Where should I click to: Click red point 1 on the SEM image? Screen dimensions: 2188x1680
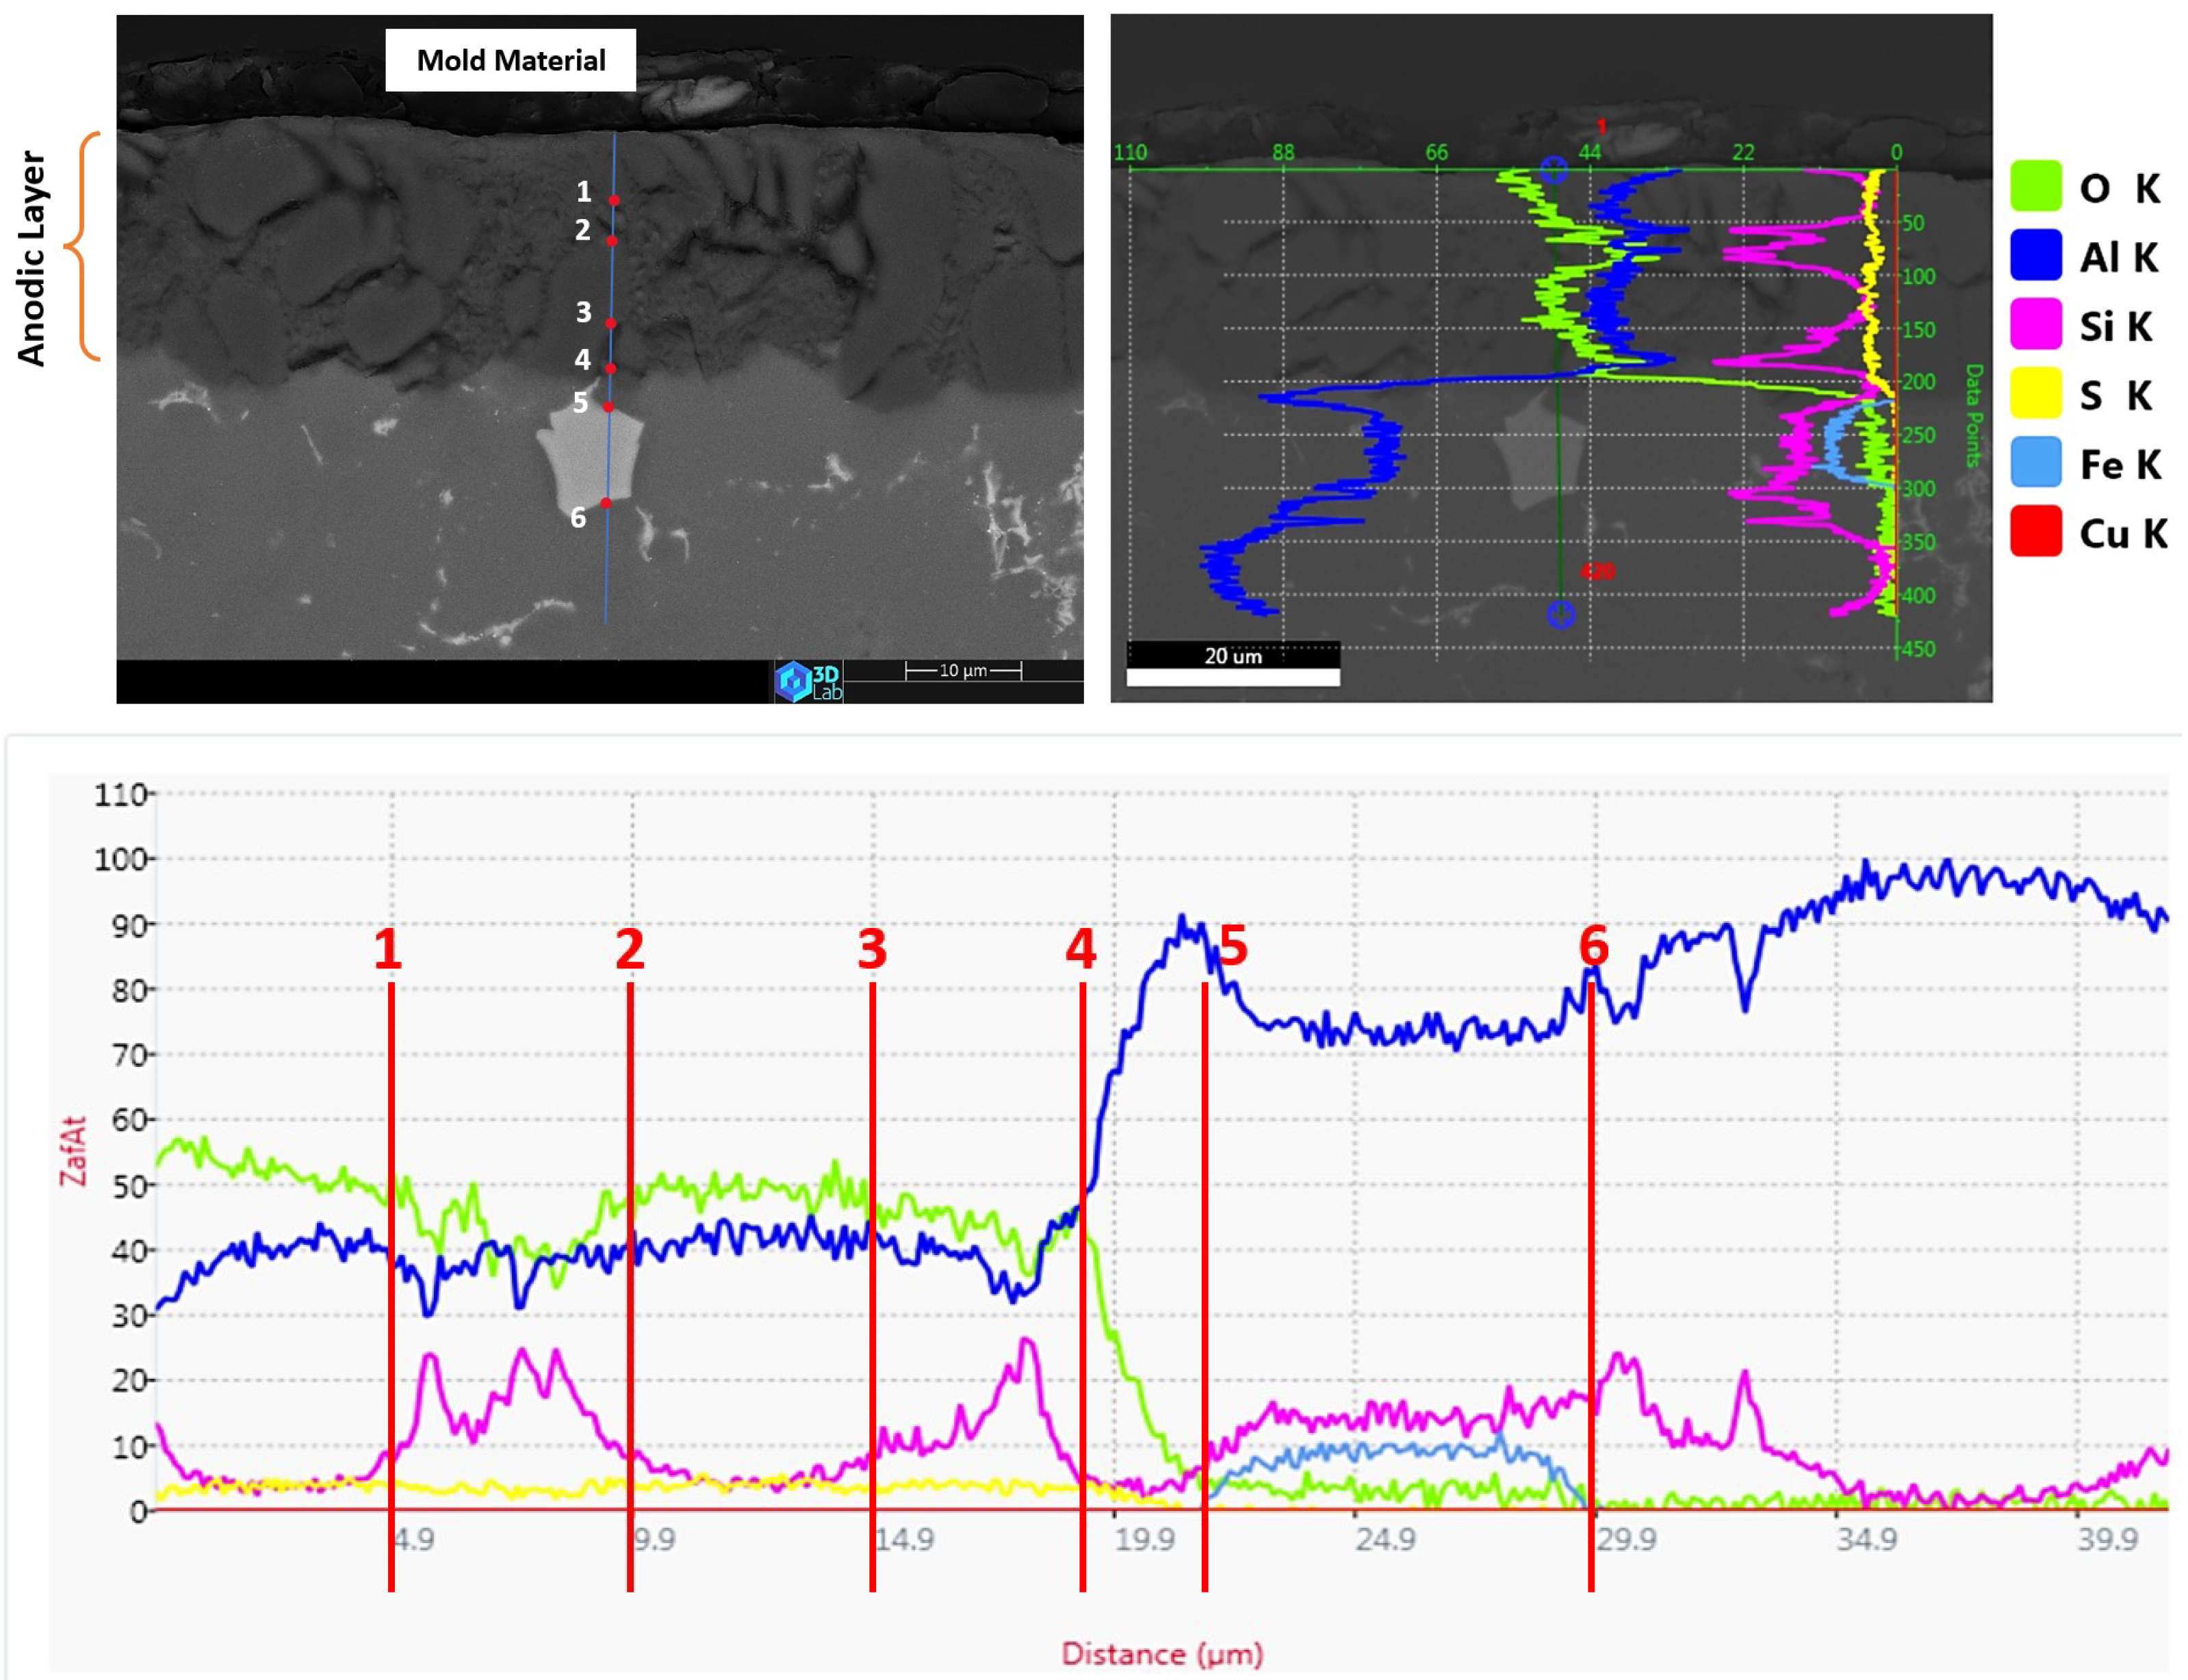click(614, 201)
